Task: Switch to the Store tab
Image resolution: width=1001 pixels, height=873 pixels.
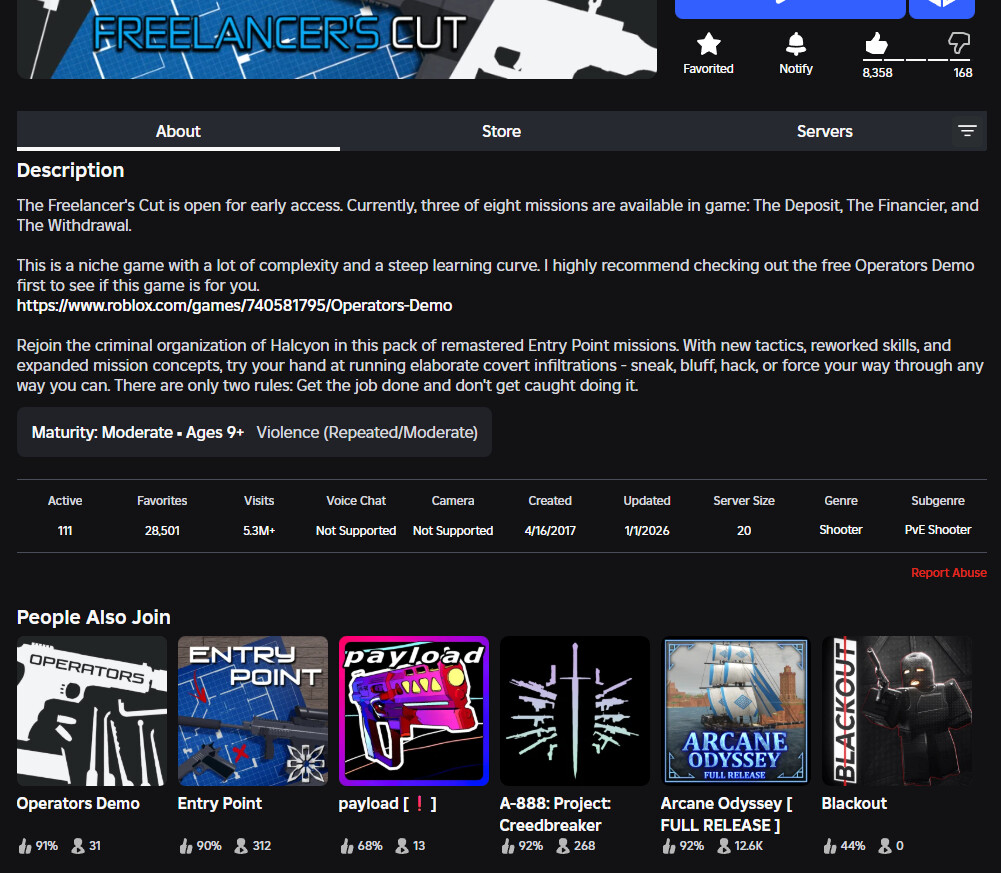Action: pyautogui.click(x=501, y=132)
